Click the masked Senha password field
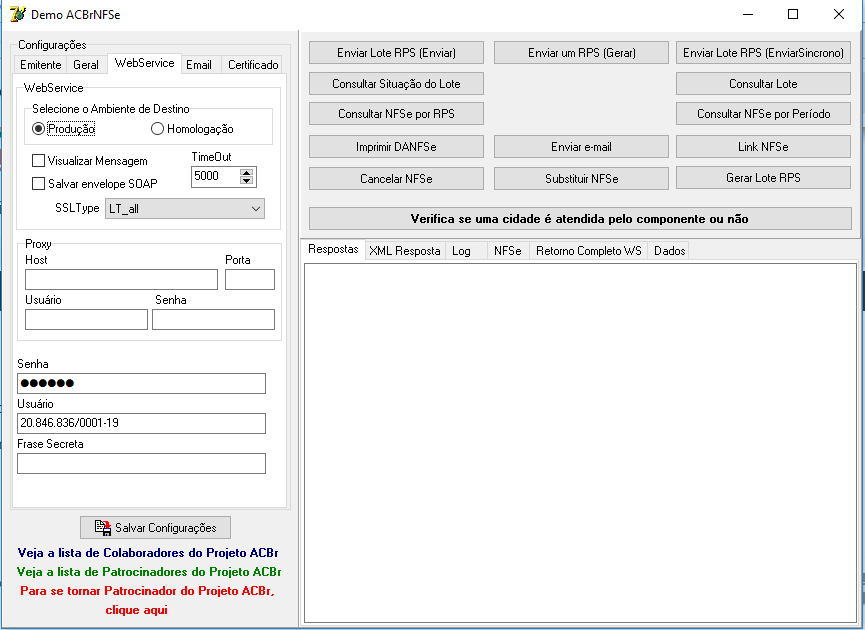Viewport: 865px width, 630px height. click(x=141, y=383)
